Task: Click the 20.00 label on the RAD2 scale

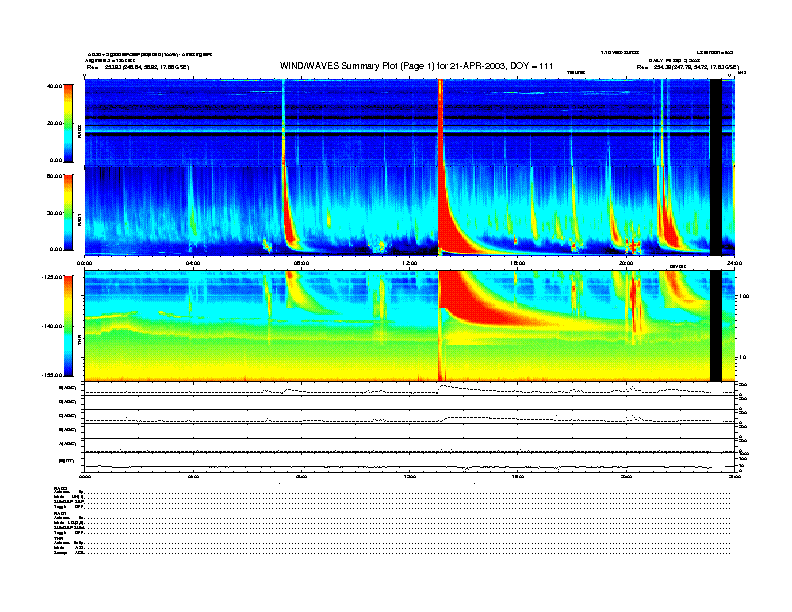Action: (x=55, y=123)
